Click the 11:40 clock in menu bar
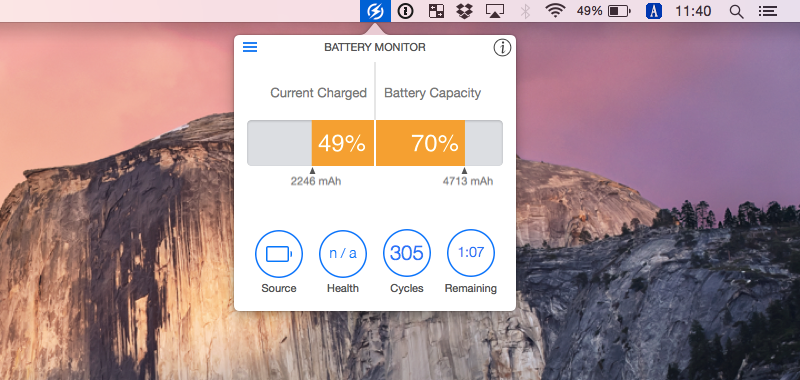This screenshot has height=380, width=800. pos(693,11)
